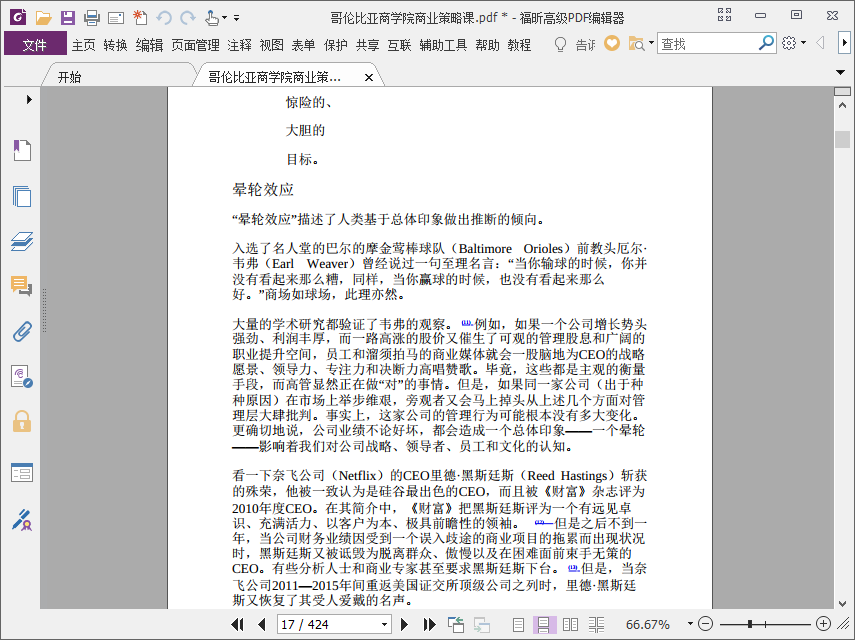Image resolution: width=855 pixels, height=640 pixels.
Task: Expand the tab list dropdown arrow
Action: tap(840, 73)
